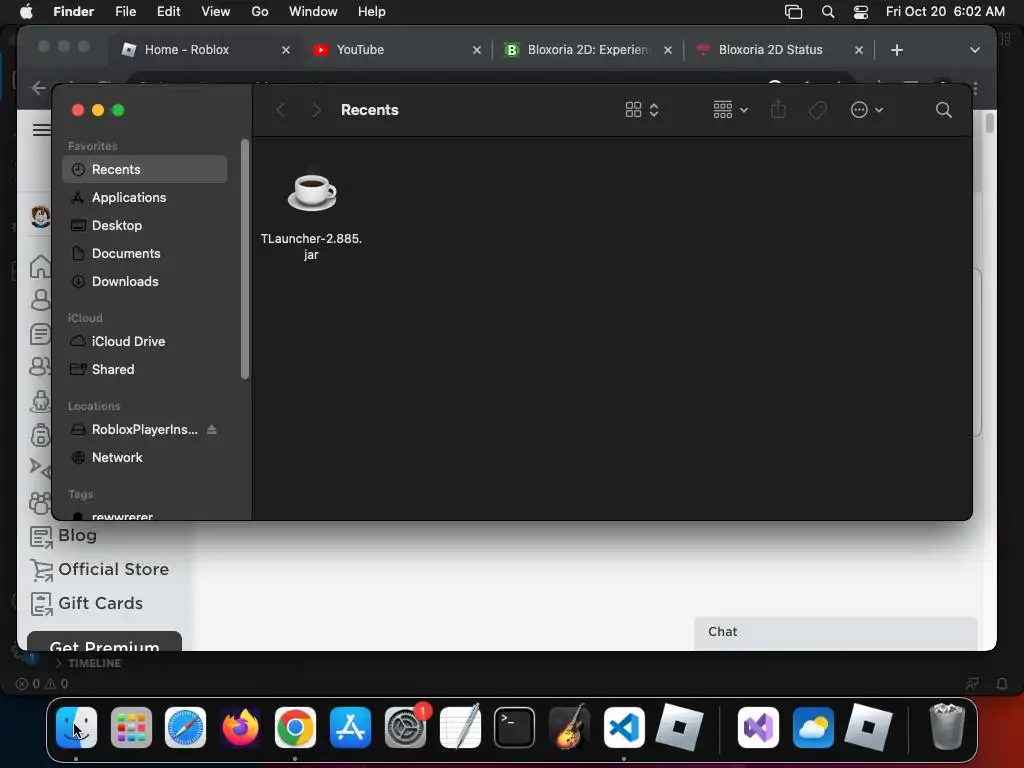Open Visual Studio Code from the Dock
Screen dimensions: 1024x768
point(624,727)
